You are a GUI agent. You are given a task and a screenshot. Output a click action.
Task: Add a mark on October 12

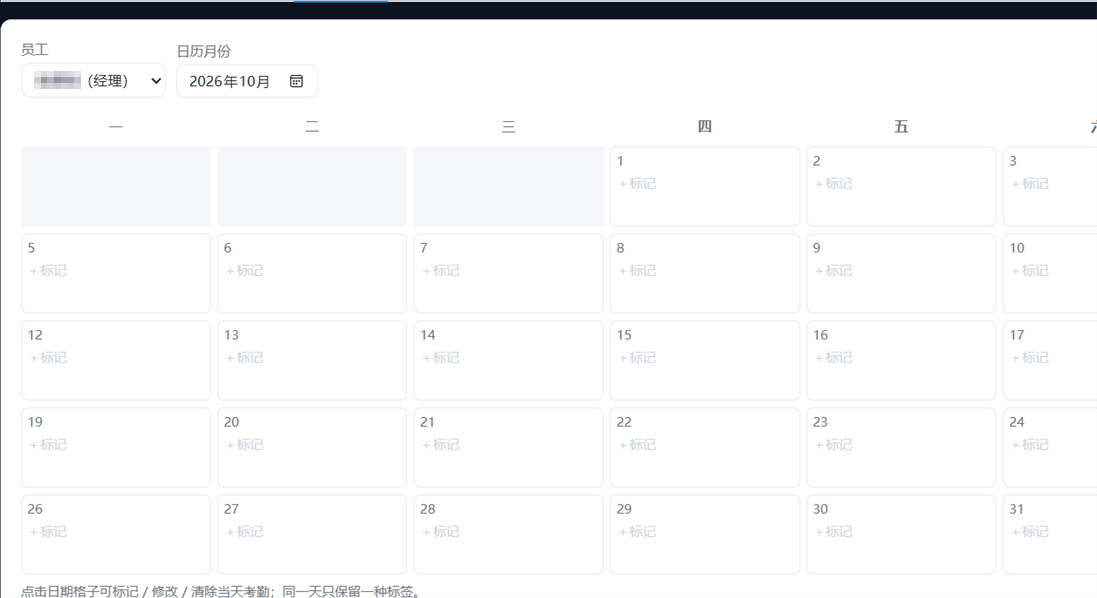[x=48, y=357]
